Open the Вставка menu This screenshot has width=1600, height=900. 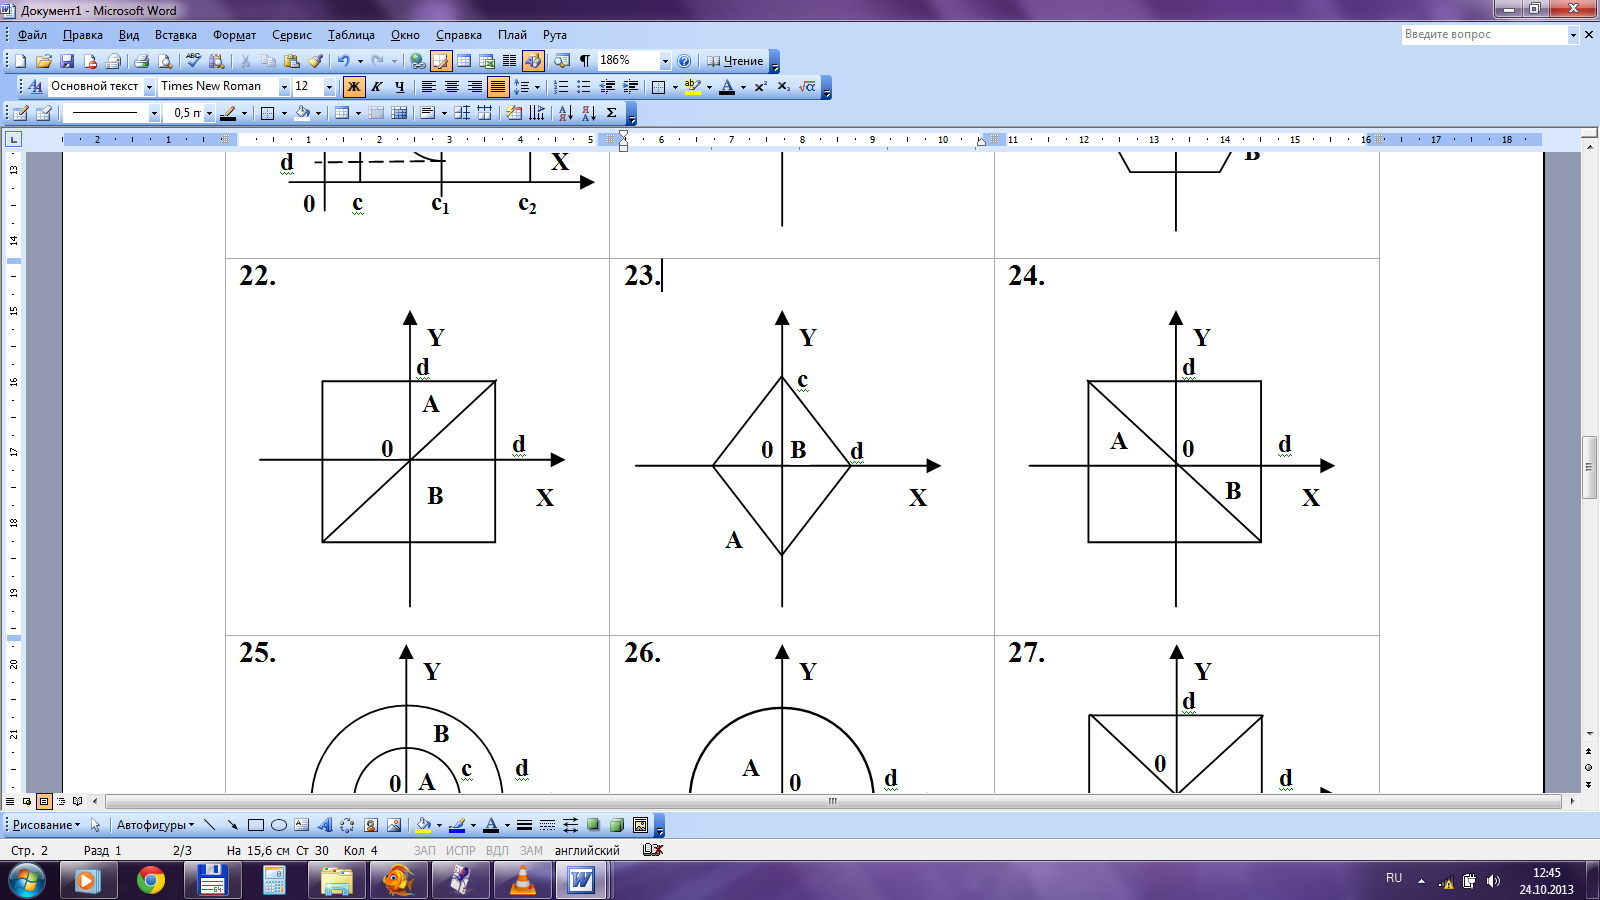pos(175,35)
